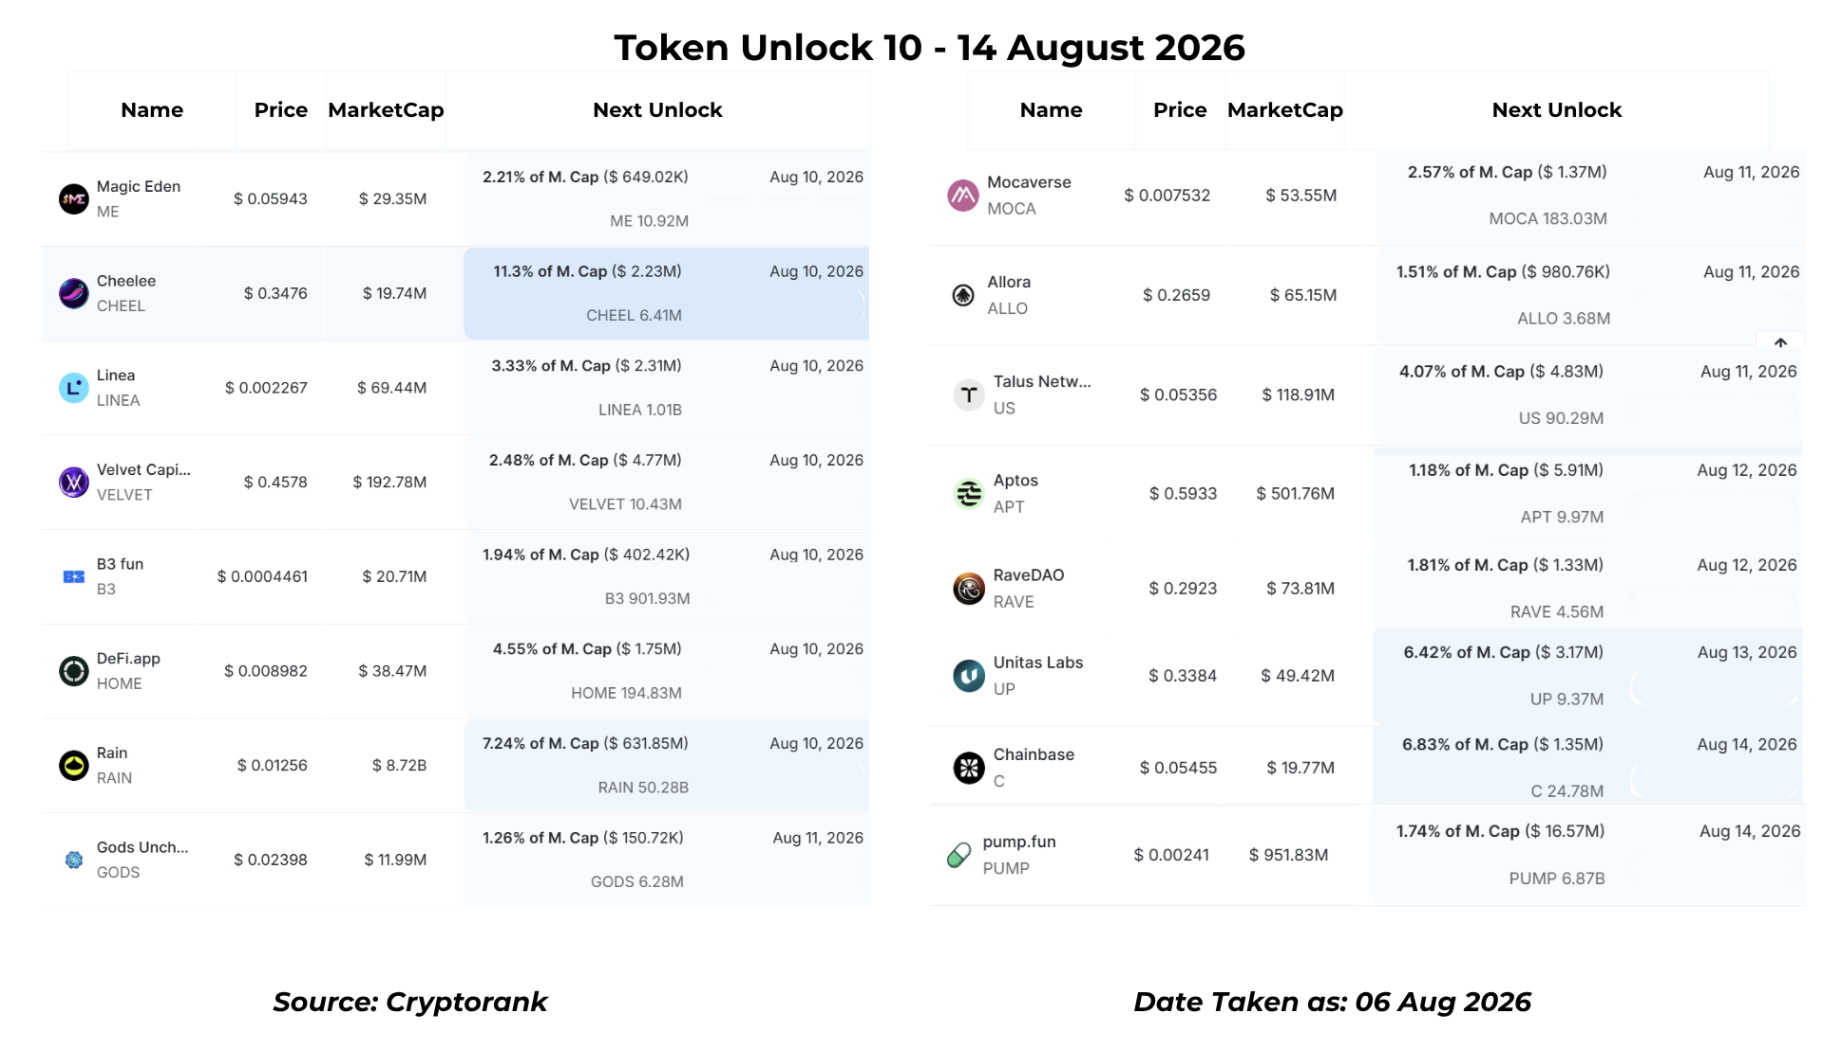Screen dimensions: 1836x1056
Task: Select the pump.fun pill icon
Action: pos(958,855)
